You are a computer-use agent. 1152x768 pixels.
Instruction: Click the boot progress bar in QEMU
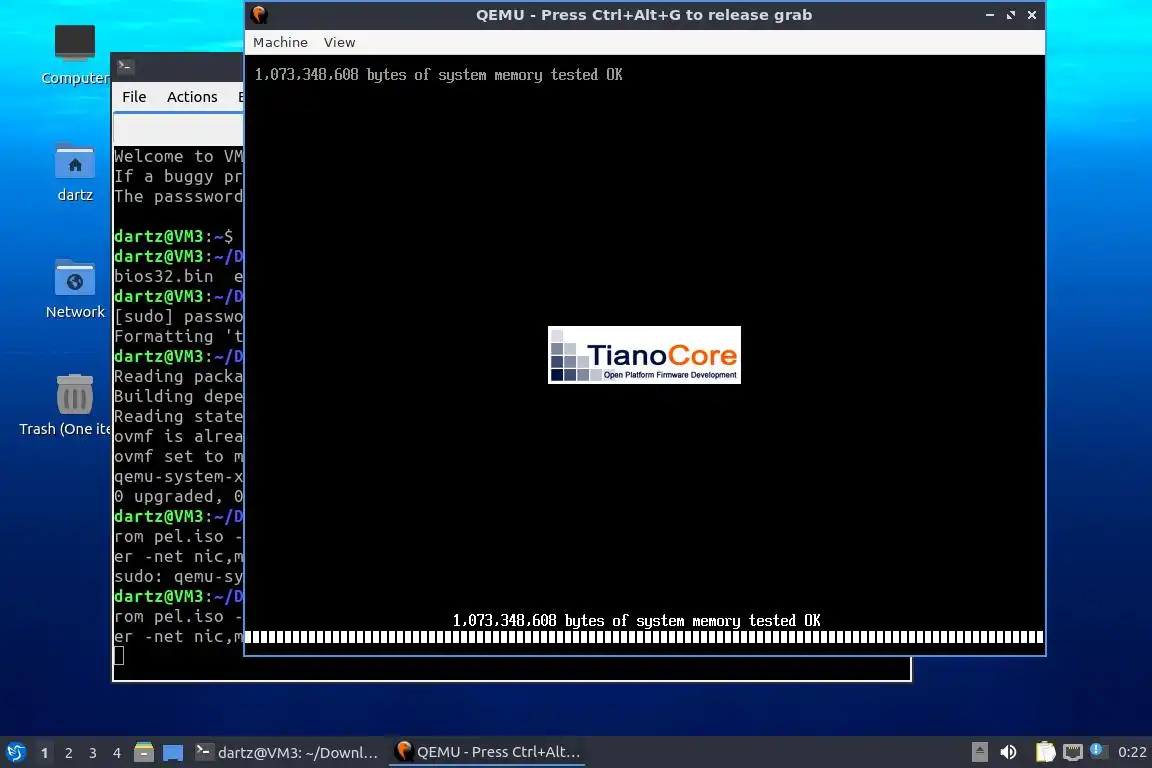coord(644,637)
